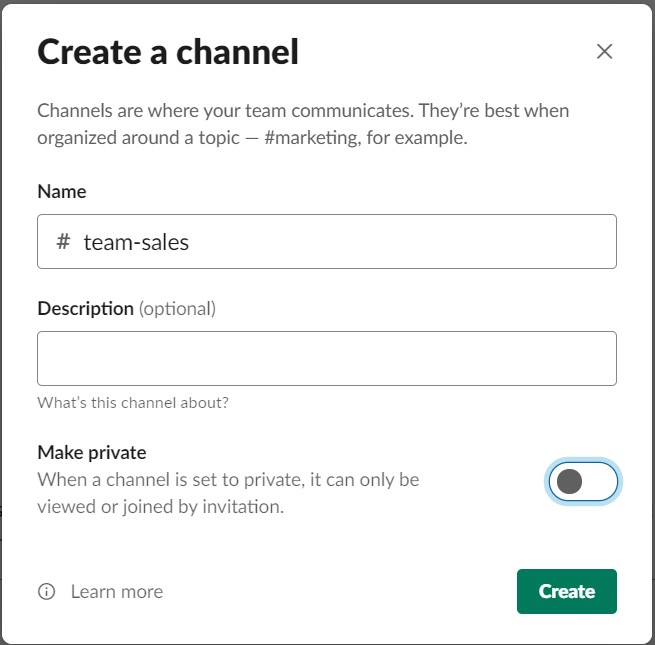
Task: Click the Description input field
Action: click(327, 358)
